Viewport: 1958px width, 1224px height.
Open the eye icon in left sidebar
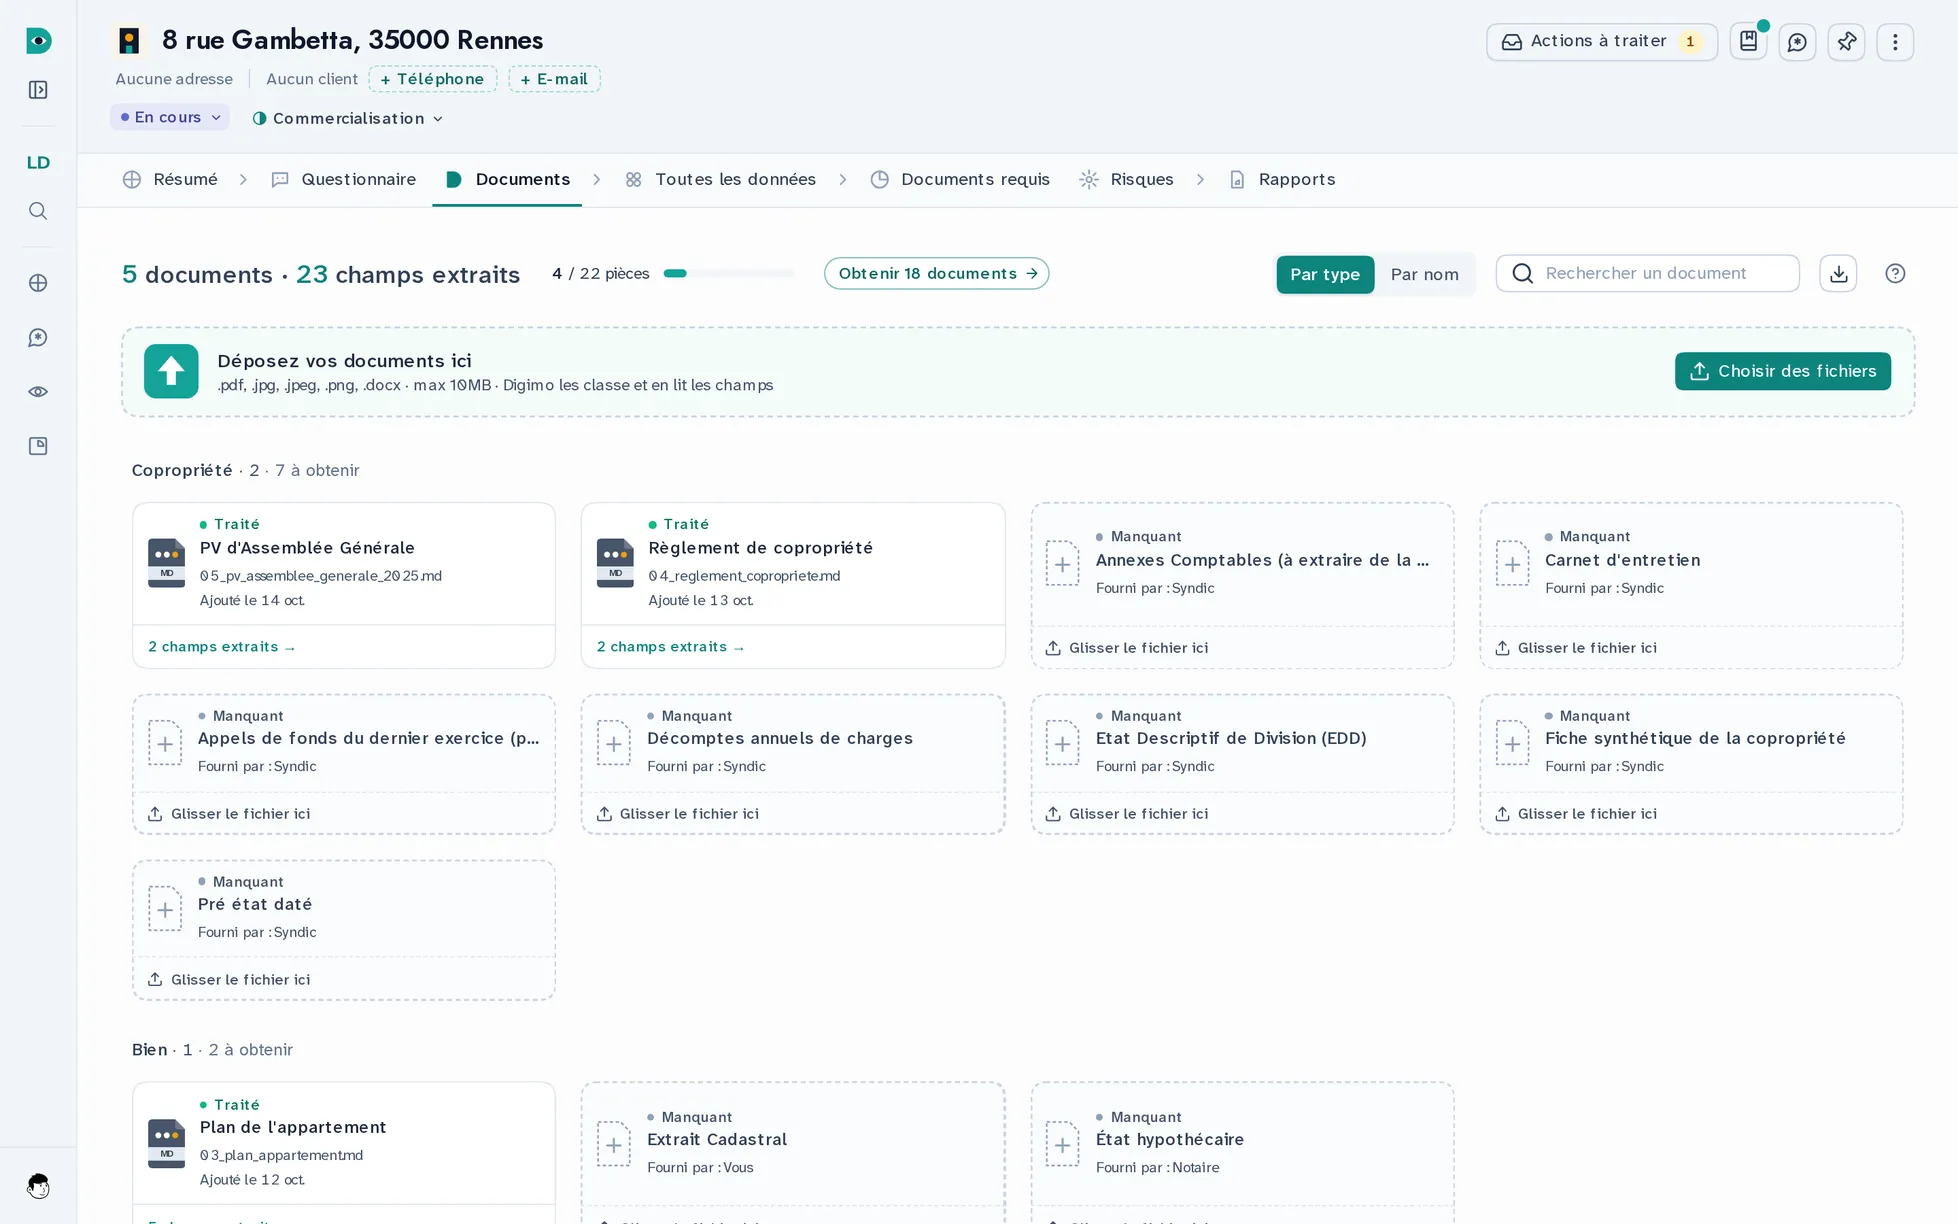tap(38, 392)
